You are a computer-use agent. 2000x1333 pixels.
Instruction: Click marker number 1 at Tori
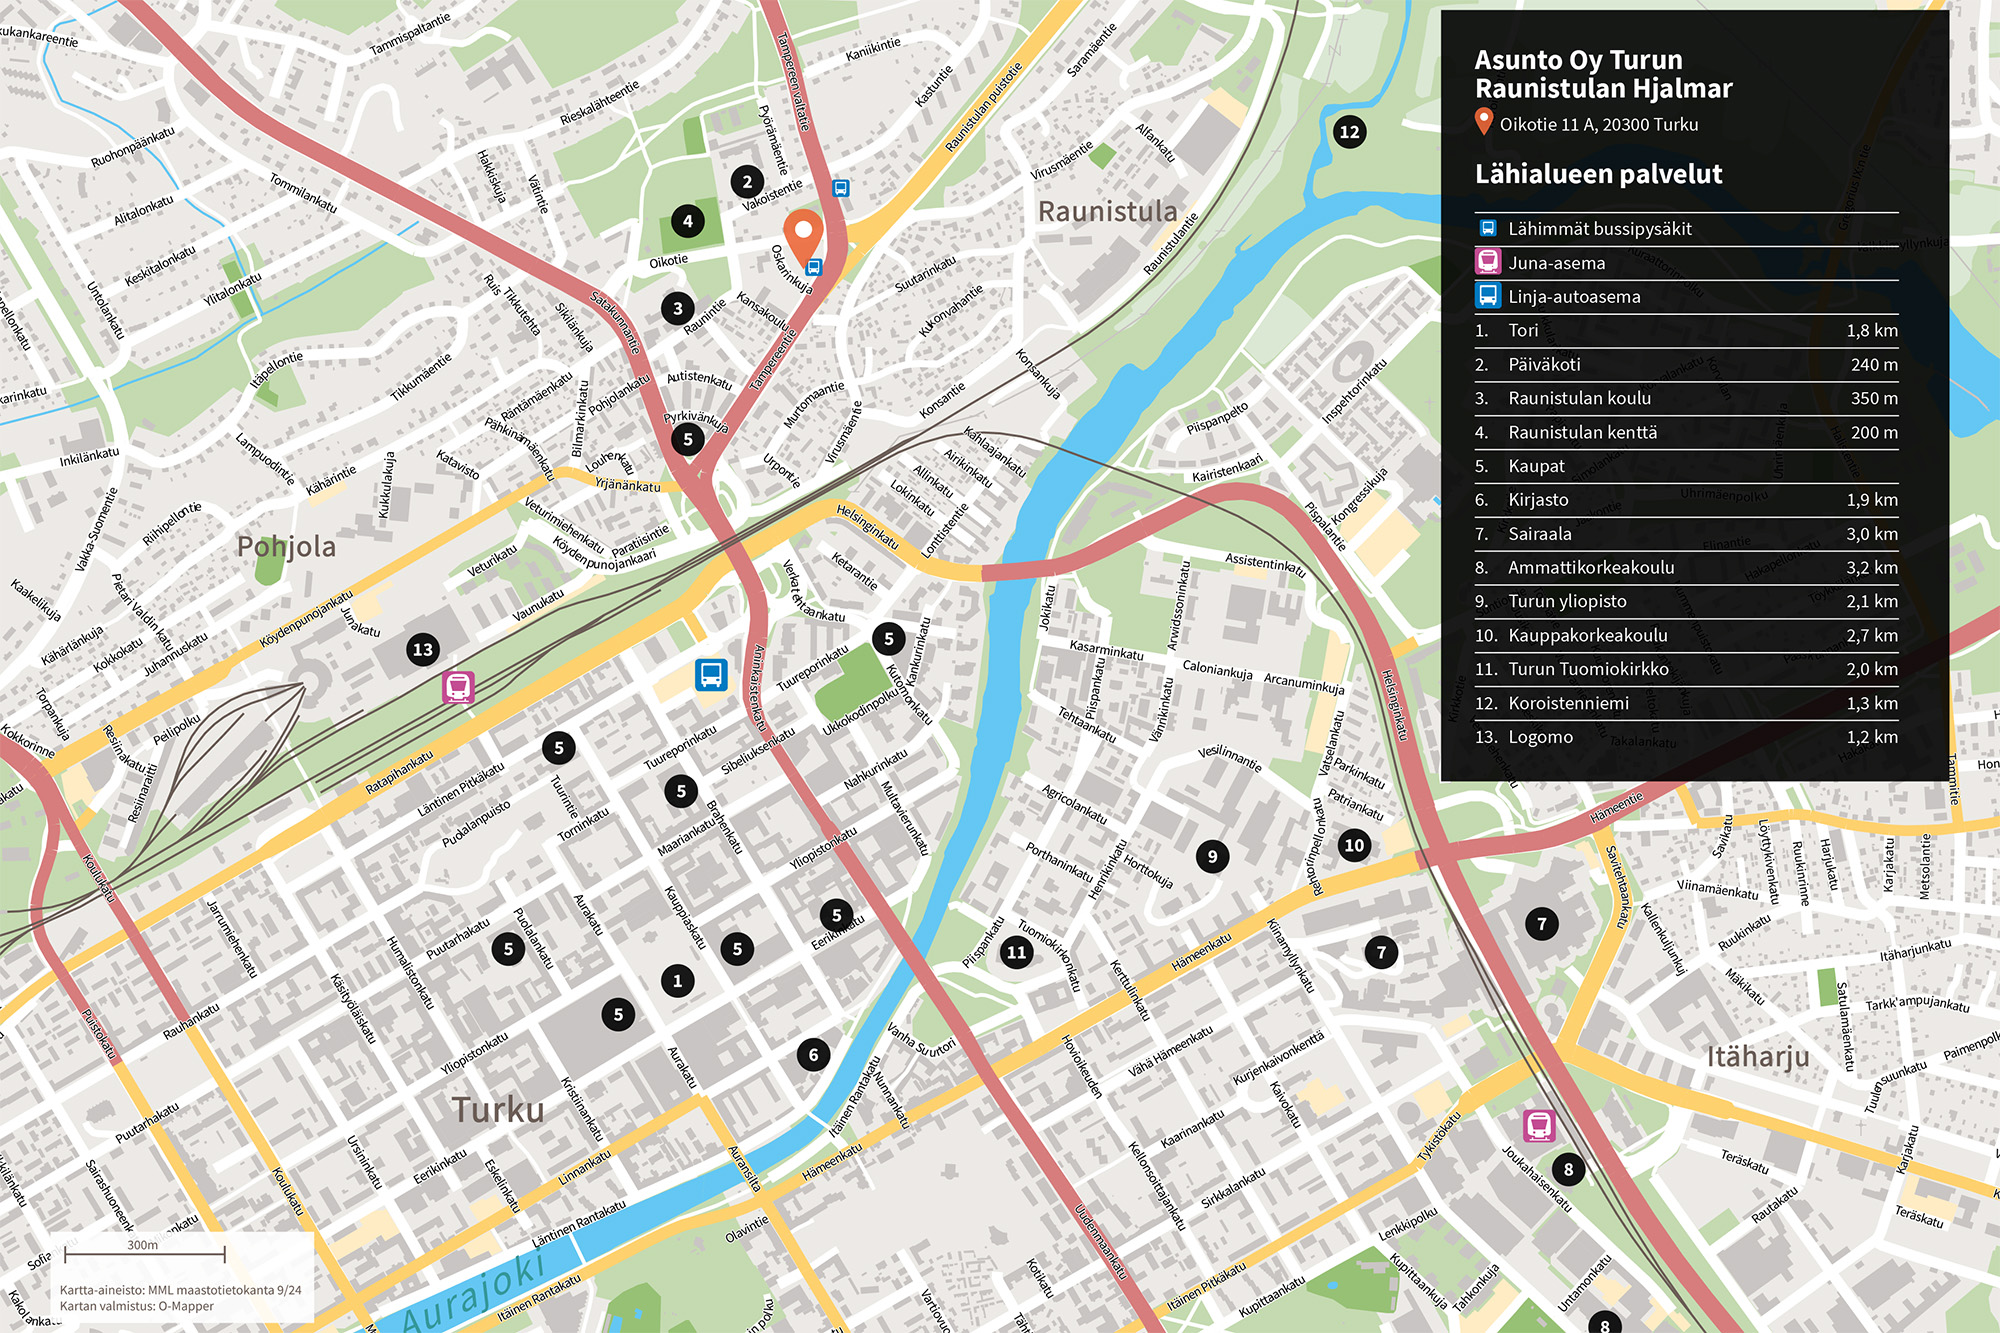click(677, 981)
